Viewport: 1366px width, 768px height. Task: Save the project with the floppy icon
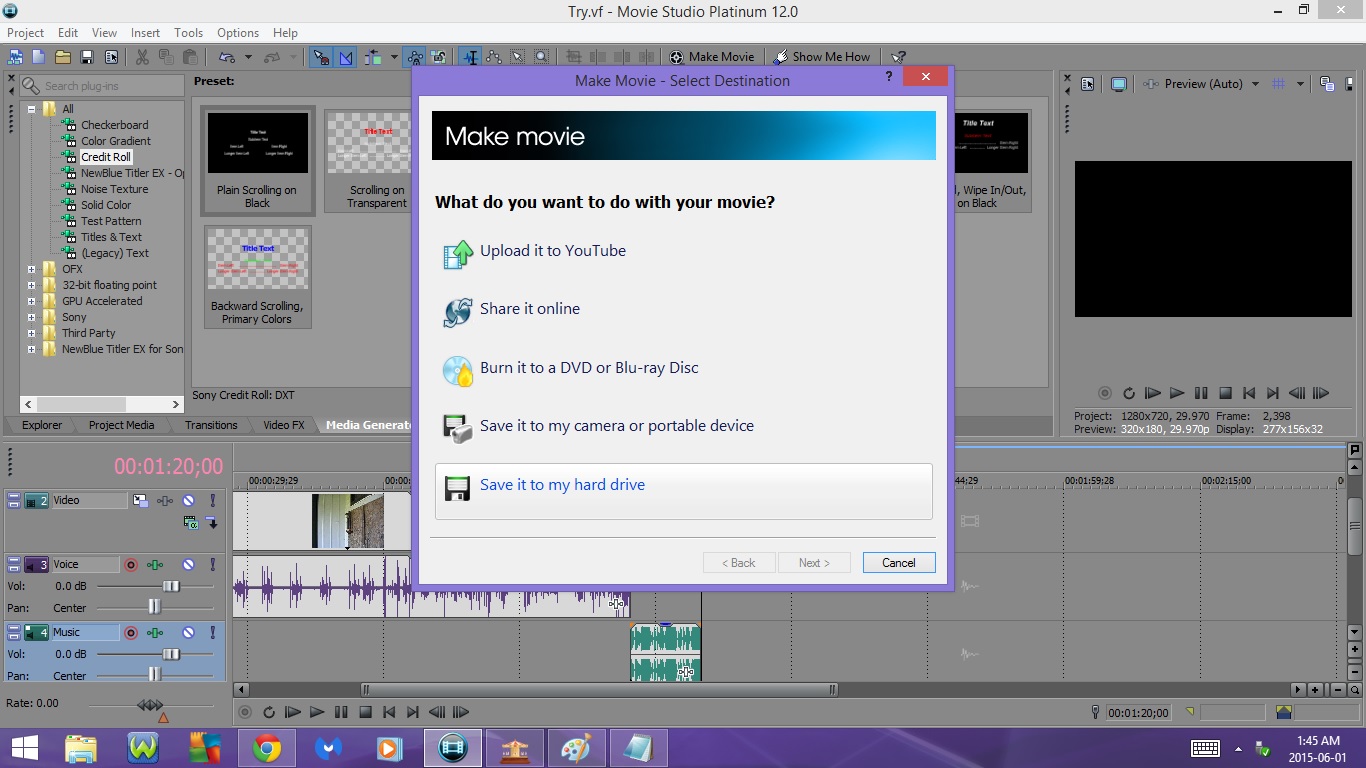point(87,57)
